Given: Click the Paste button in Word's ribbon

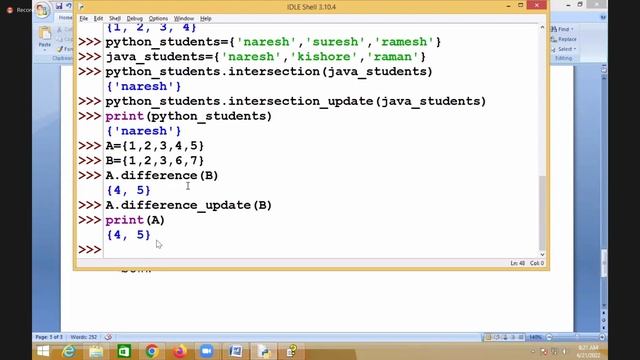Looking at the screenshot, I should (45, 37).
